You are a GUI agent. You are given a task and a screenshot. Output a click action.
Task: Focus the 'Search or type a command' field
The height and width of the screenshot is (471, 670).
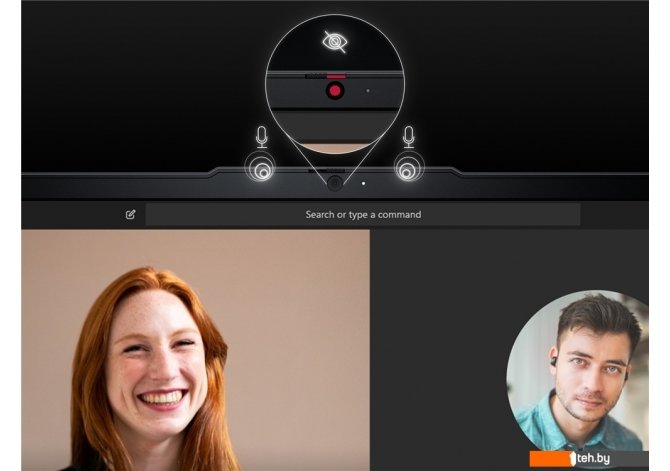click(363, 215)
